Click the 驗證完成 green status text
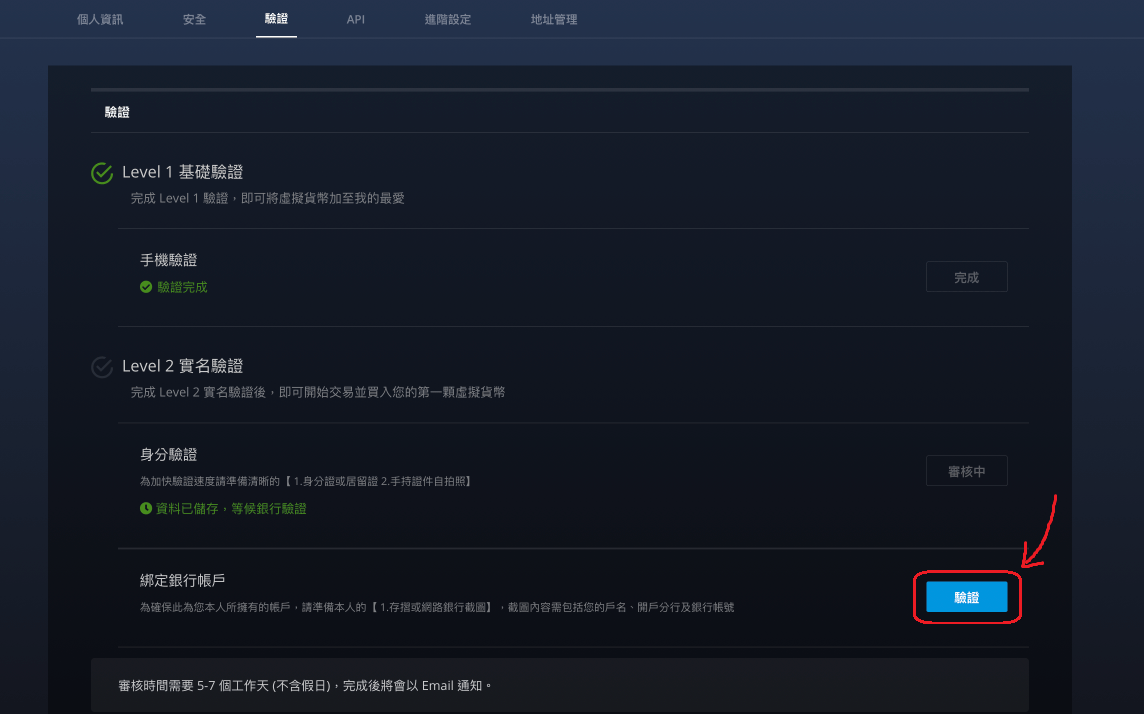This screenshot has height=714, width=1144. click(x=180, y=287)
